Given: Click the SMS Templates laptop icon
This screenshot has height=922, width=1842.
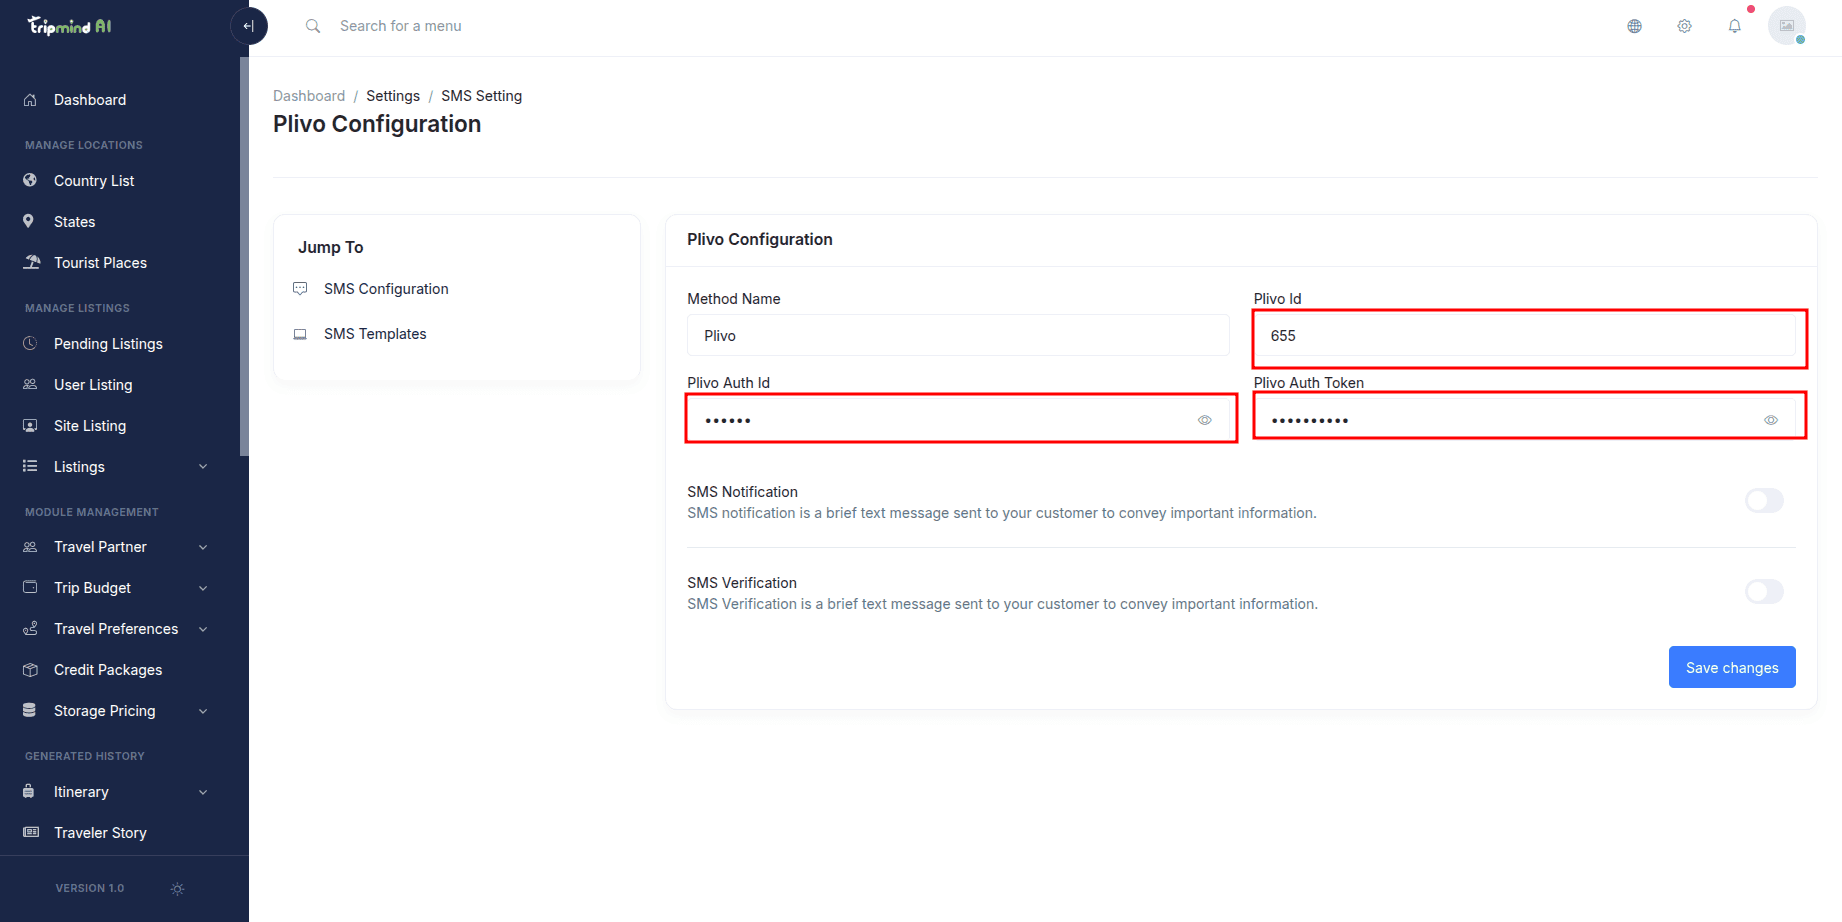Looking at the screenshot, I should click(x=300, y=334).
